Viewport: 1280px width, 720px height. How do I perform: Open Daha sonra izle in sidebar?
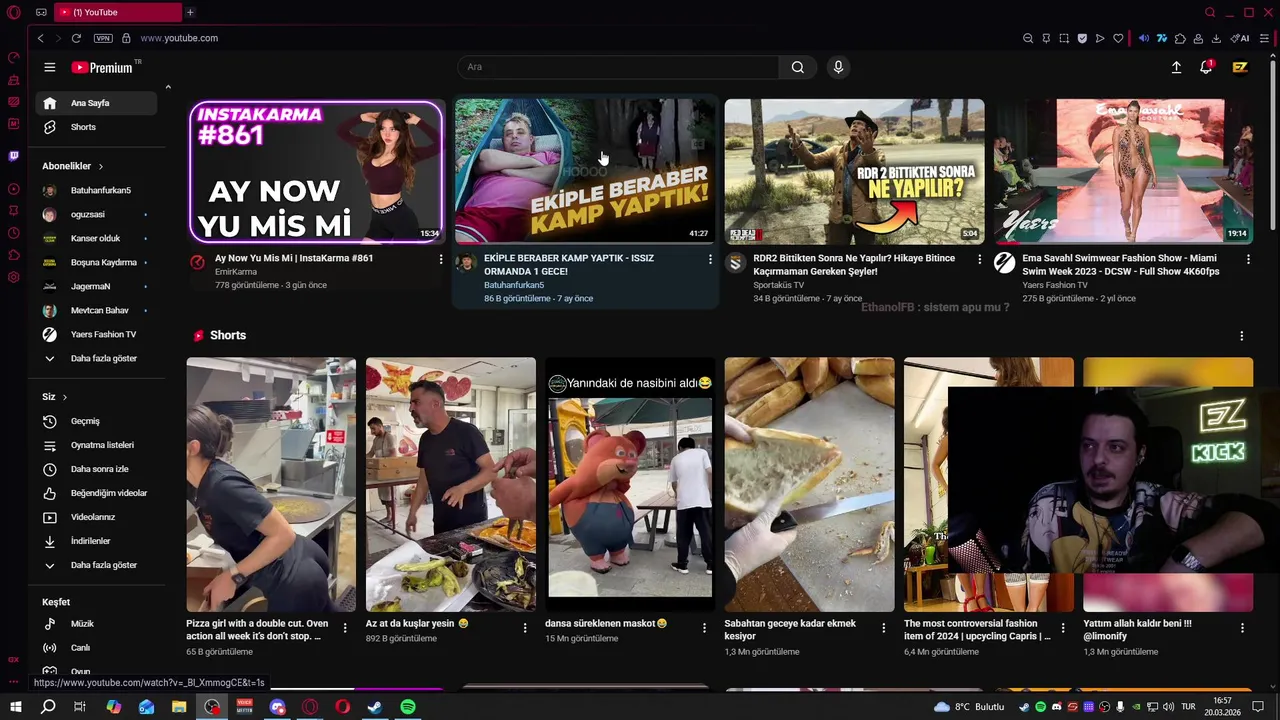click(96, 469)
